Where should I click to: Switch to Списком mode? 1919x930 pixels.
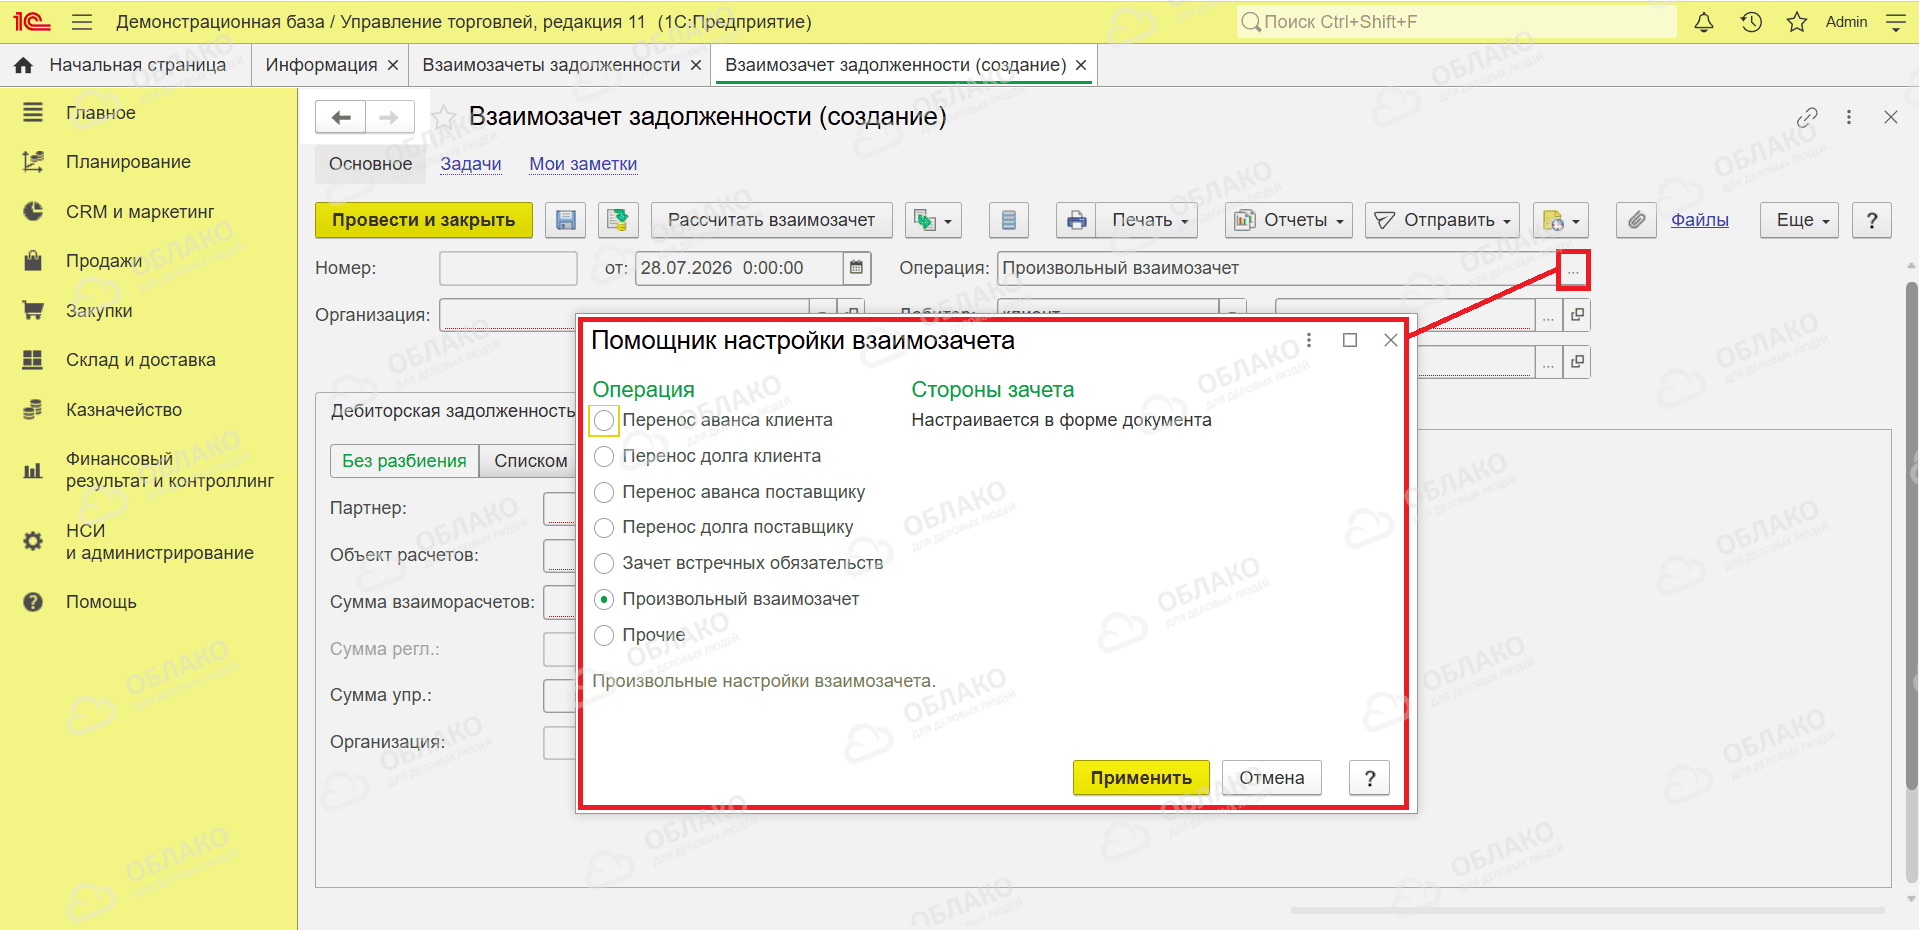(x=530, y=461)
